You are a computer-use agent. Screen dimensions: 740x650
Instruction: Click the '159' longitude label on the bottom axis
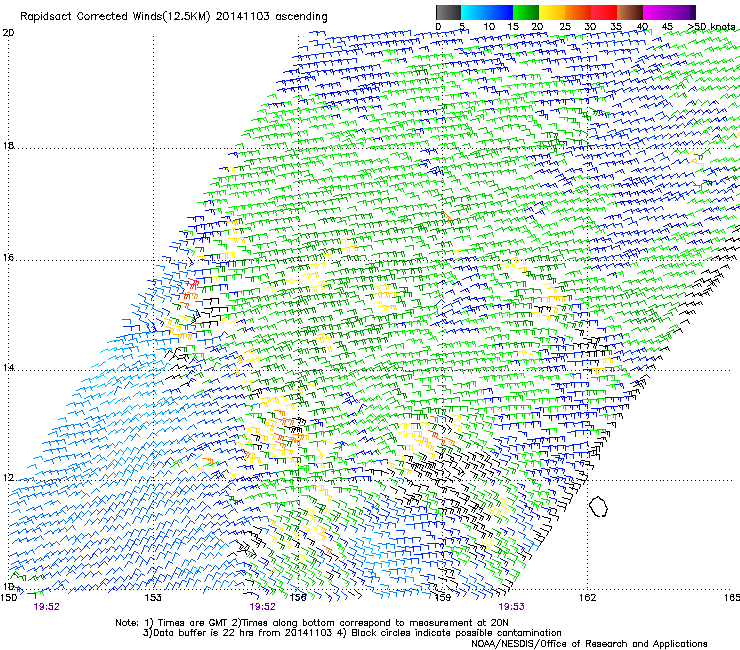[x=442, y=598]
